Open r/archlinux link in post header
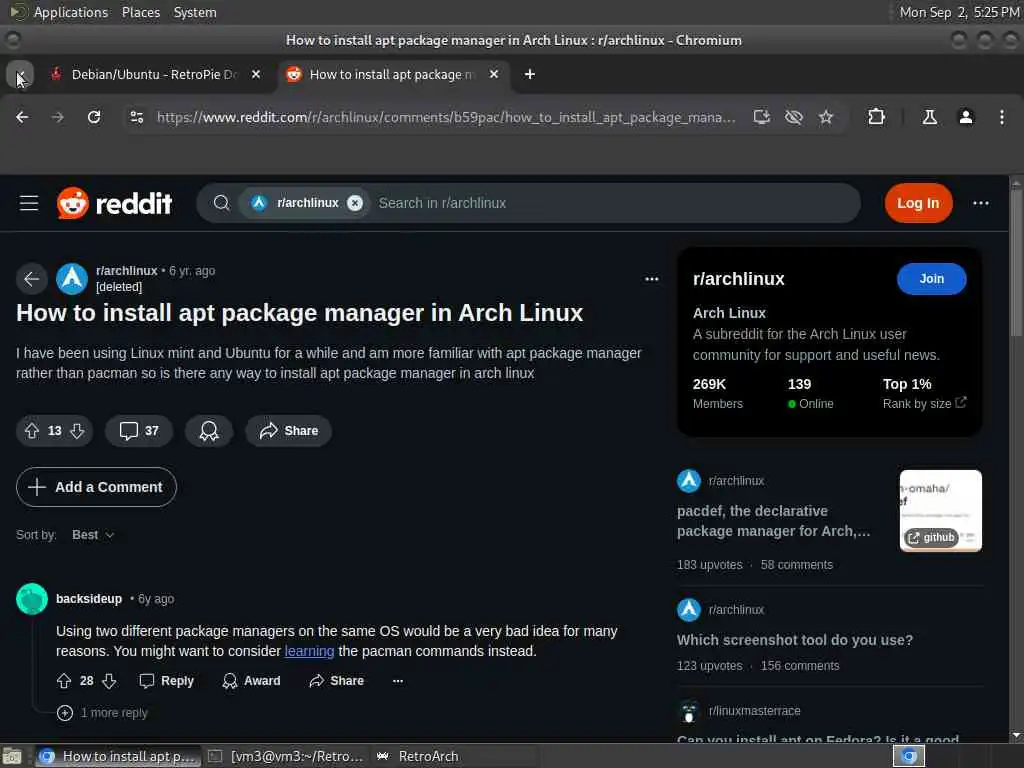Image resolution: width=1024 pixels, height=768 pixels. coord(127,270)
